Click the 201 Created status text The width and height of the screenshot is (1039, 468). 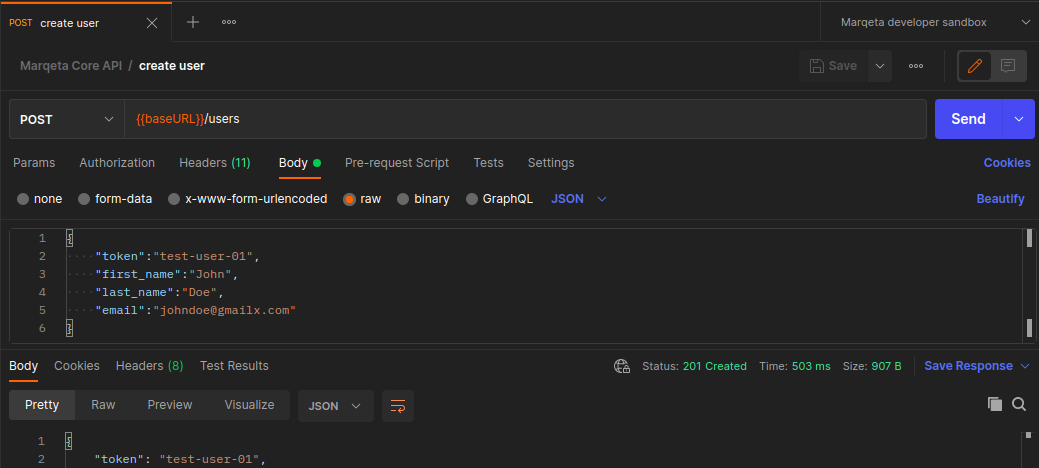714,366
